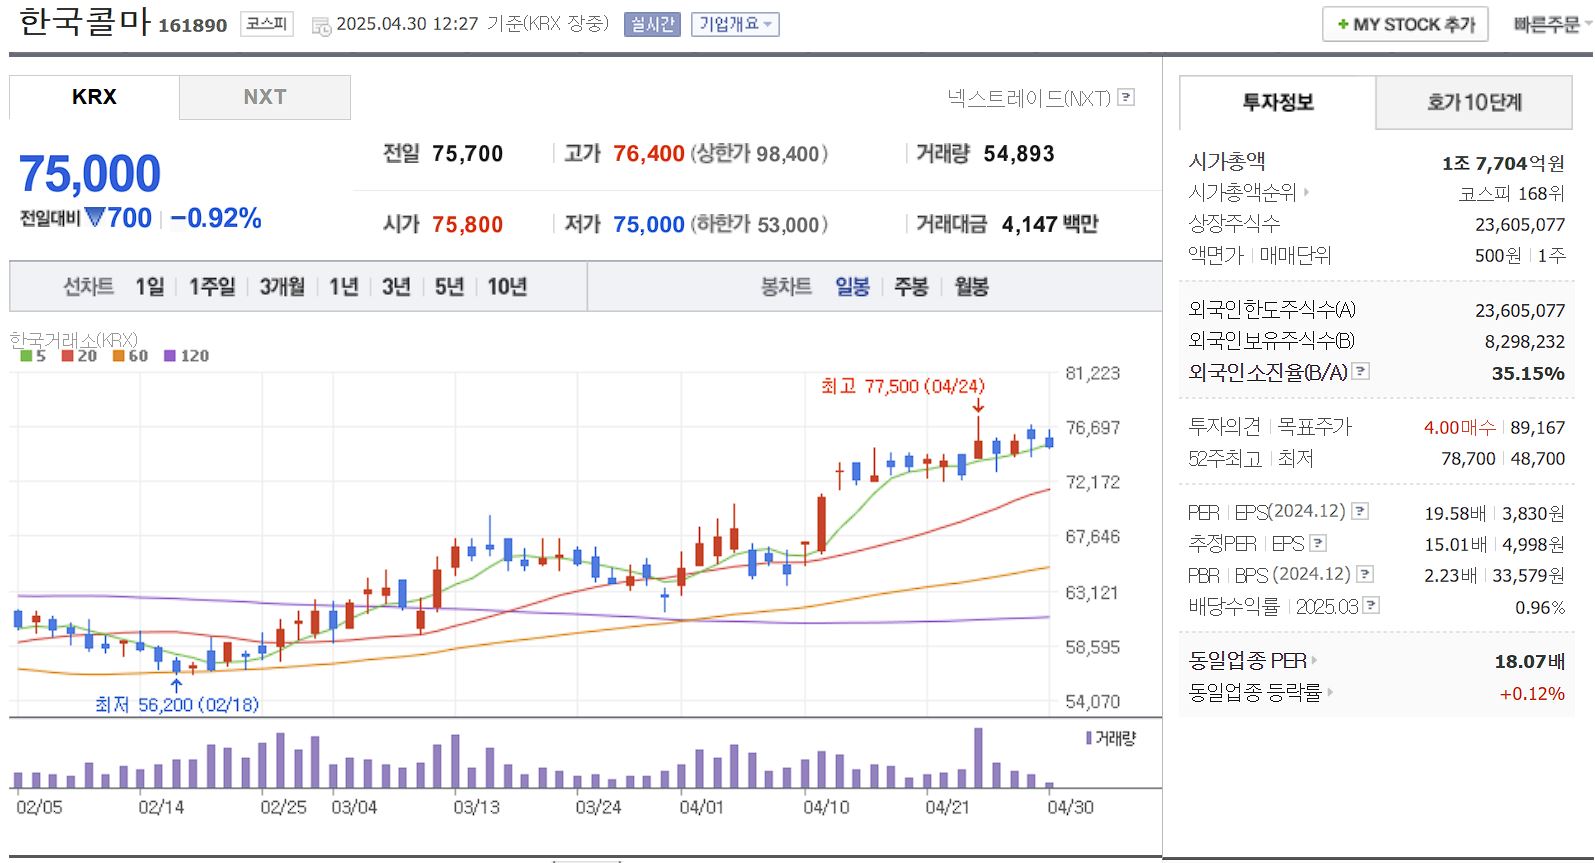Viewport: 1595px width, 863px height.
Task: Click the stock code 161890
Action: tap(193, 25)
